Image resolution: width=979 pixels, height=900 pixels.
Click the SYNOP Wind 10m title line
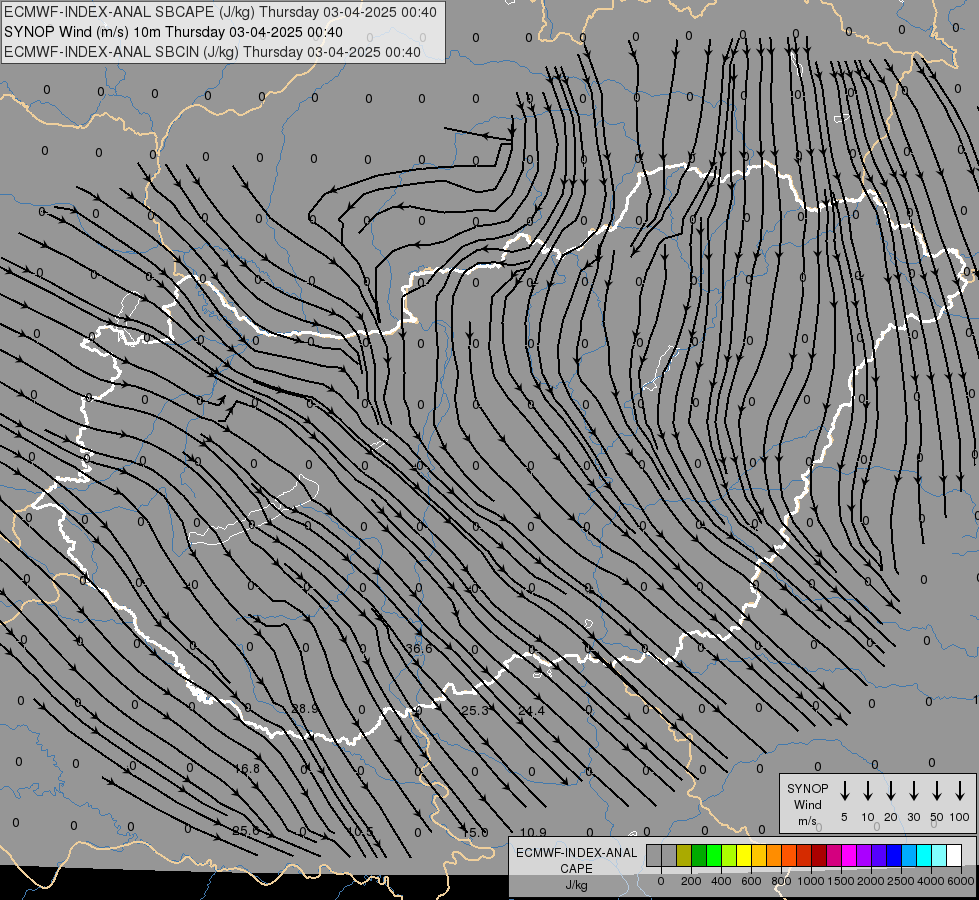pos(173,32)
